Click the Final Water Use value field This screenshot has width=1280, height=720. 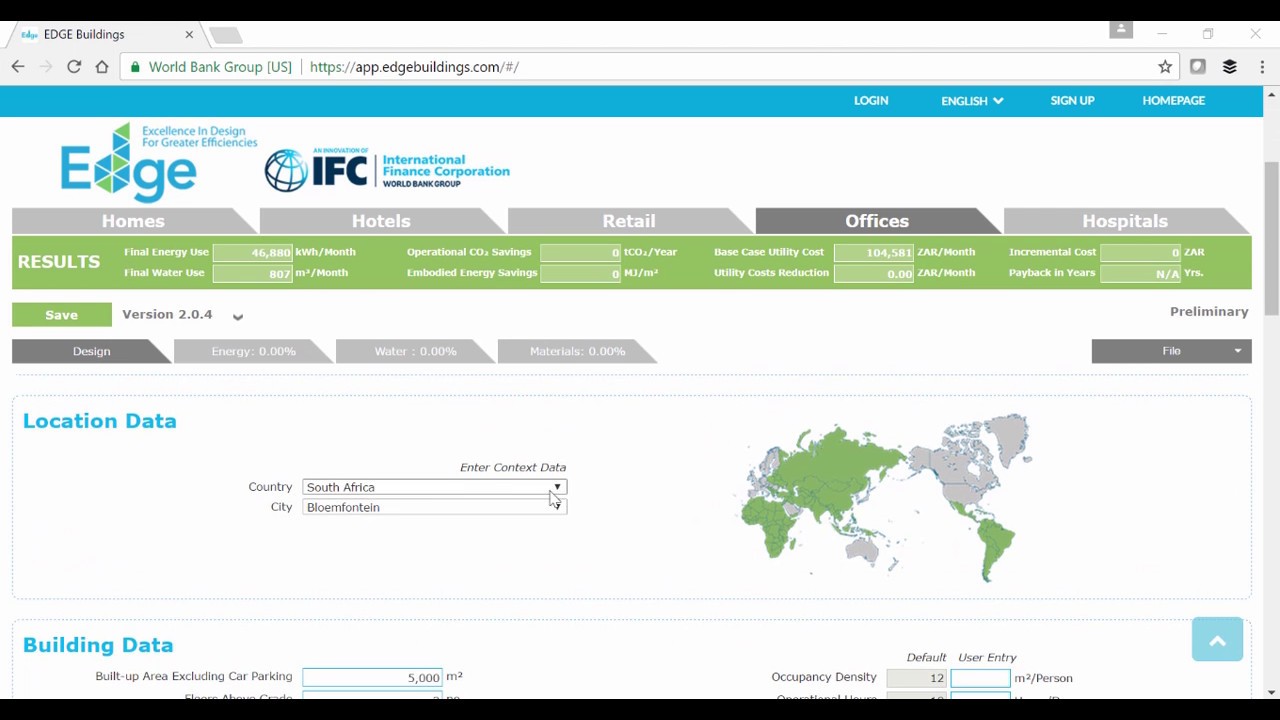point(252,273)
